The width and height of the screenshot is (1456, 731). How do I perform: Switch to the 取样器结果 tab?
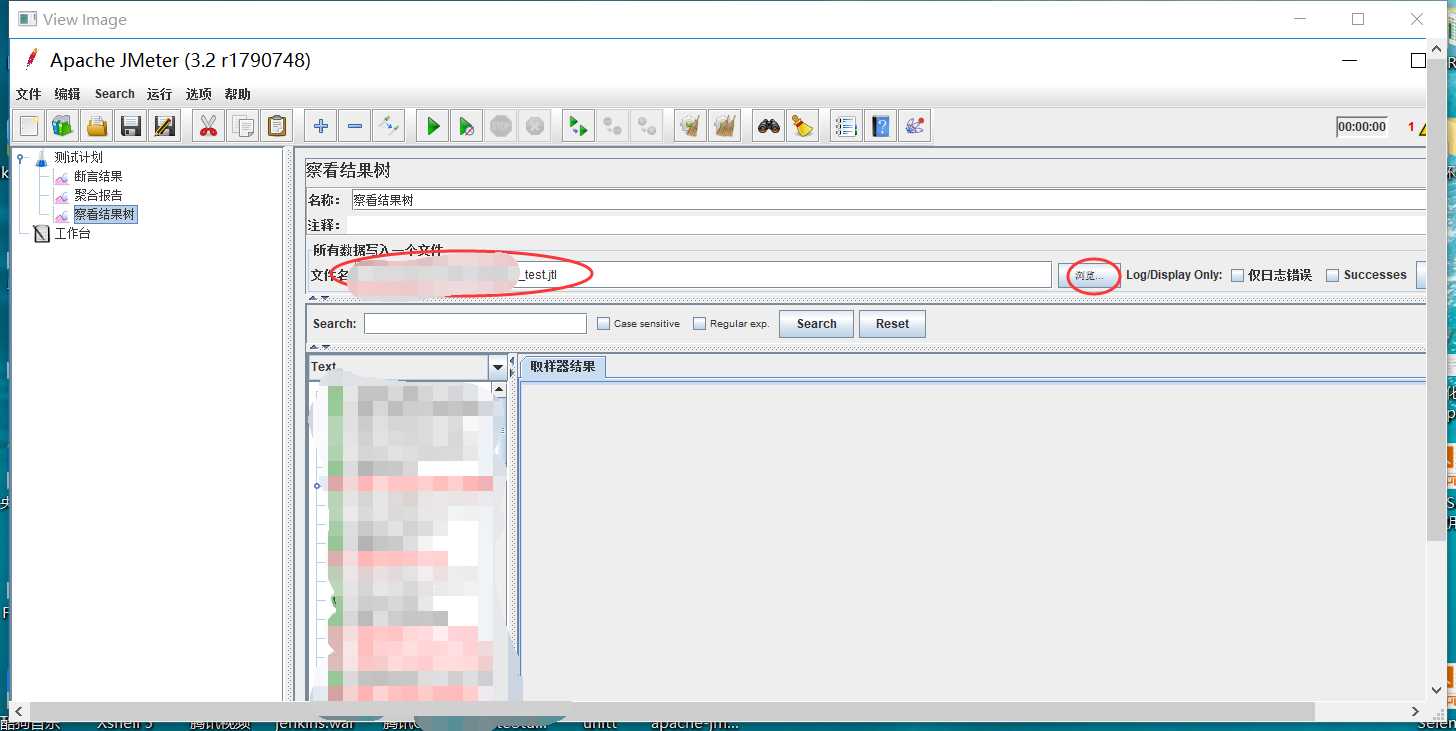[563, 367]
